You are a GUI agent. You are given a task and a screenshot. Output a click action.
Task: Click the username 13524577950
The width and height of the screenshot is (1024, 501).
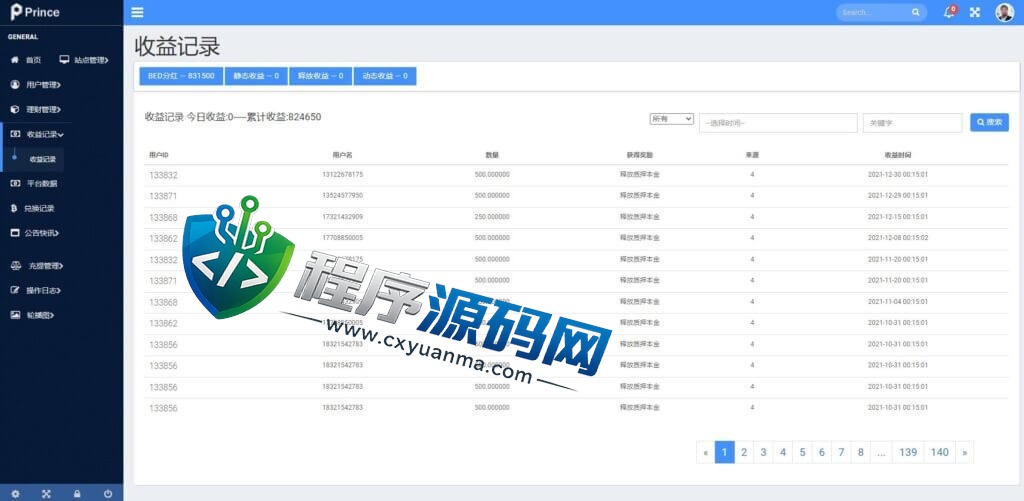[342, 195]
